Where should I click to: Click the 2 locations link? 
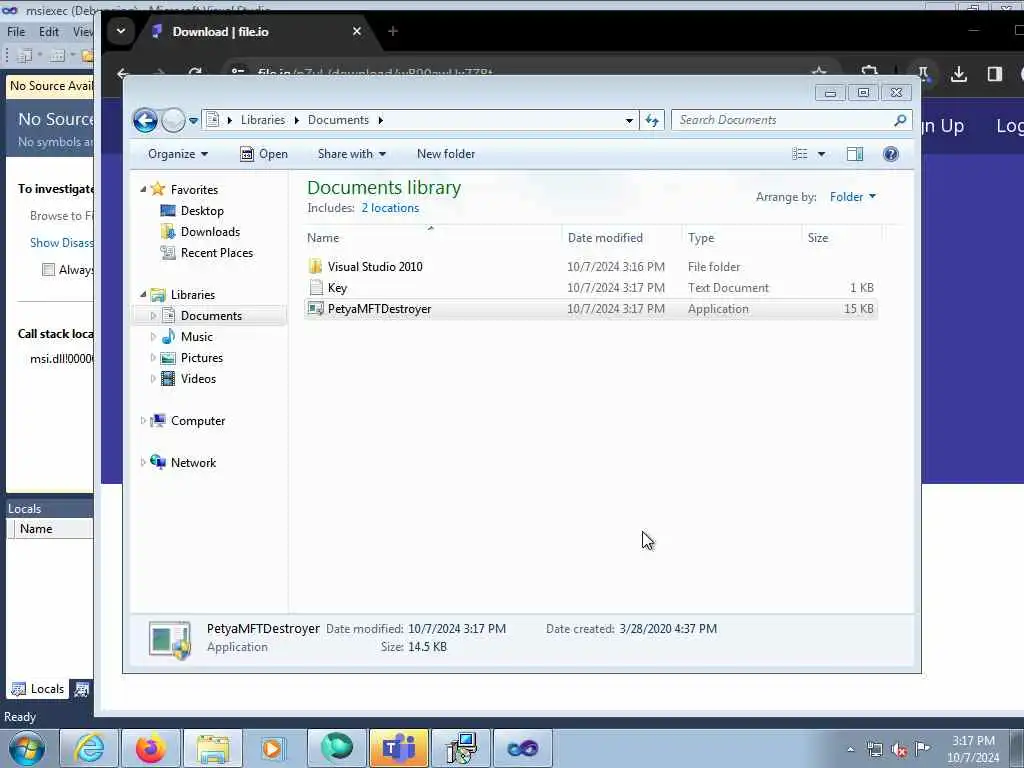tap(391, 208)
